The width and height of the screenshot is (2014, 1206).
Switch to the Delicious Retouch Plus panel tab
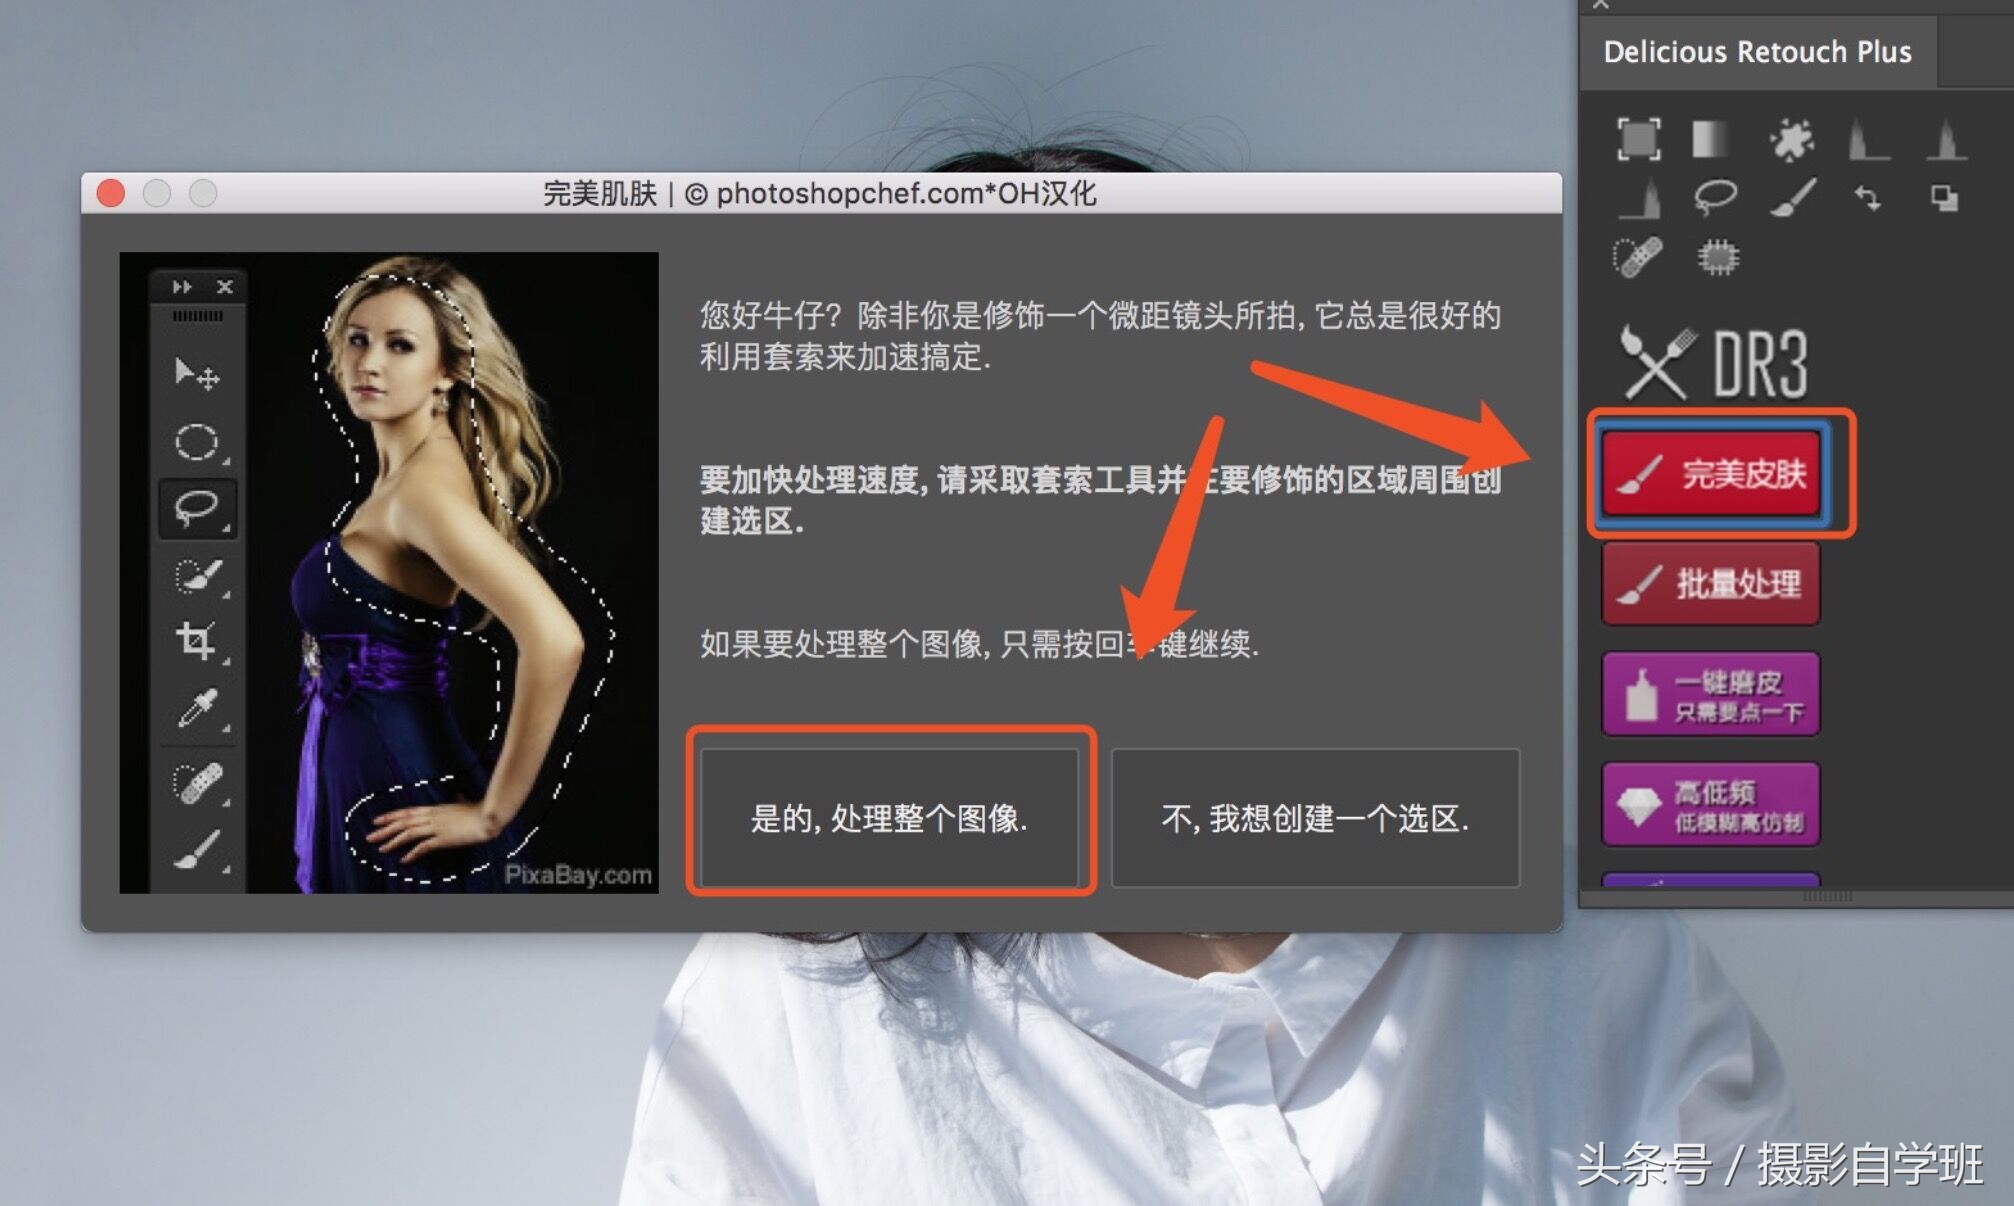1757,52
